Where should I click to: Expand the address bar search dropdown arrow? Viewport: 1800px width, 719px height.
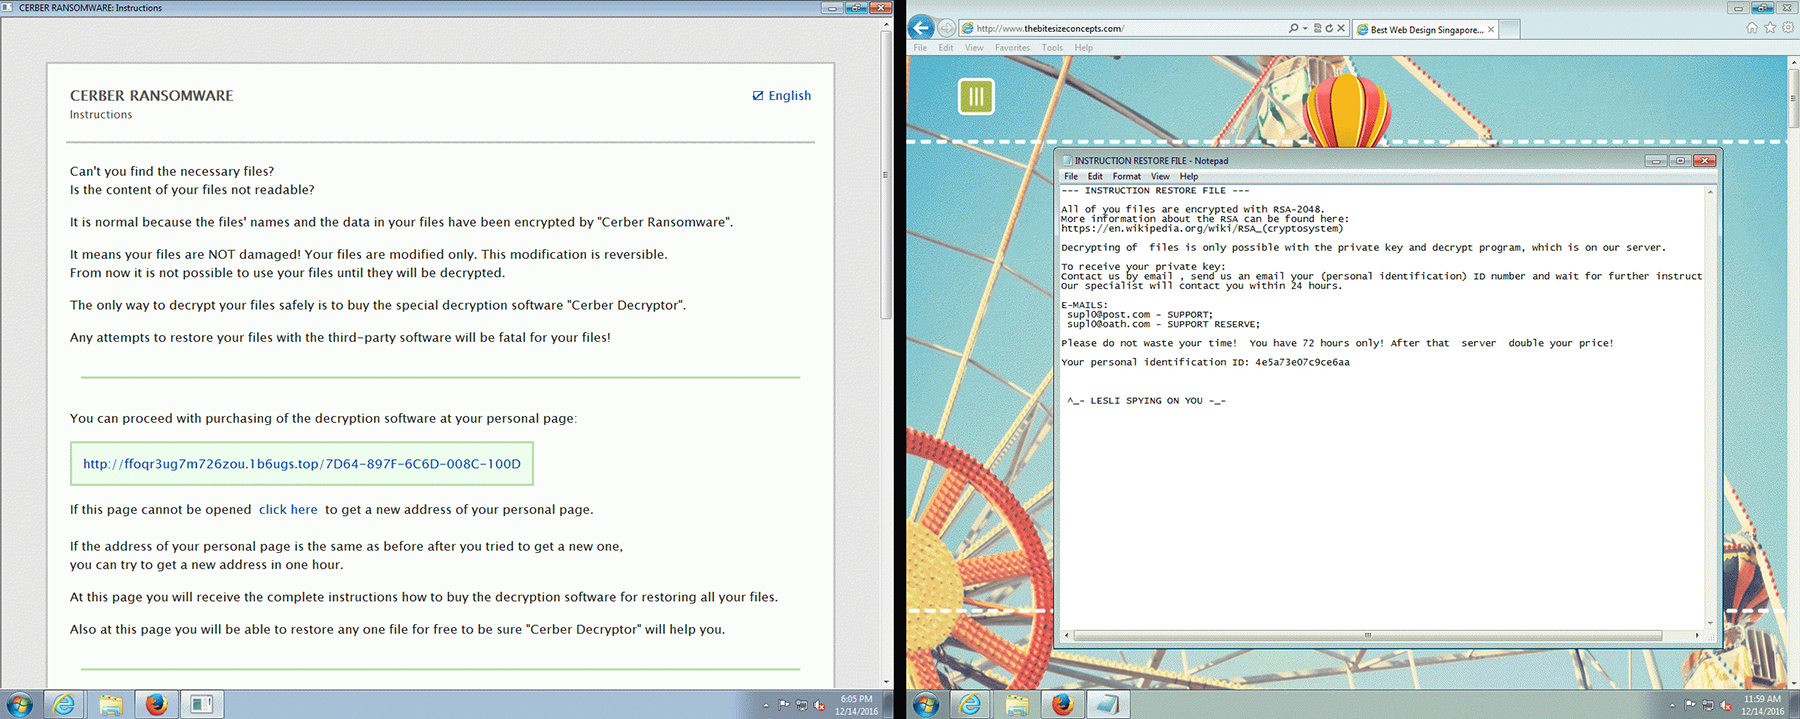coord(1305,28)
